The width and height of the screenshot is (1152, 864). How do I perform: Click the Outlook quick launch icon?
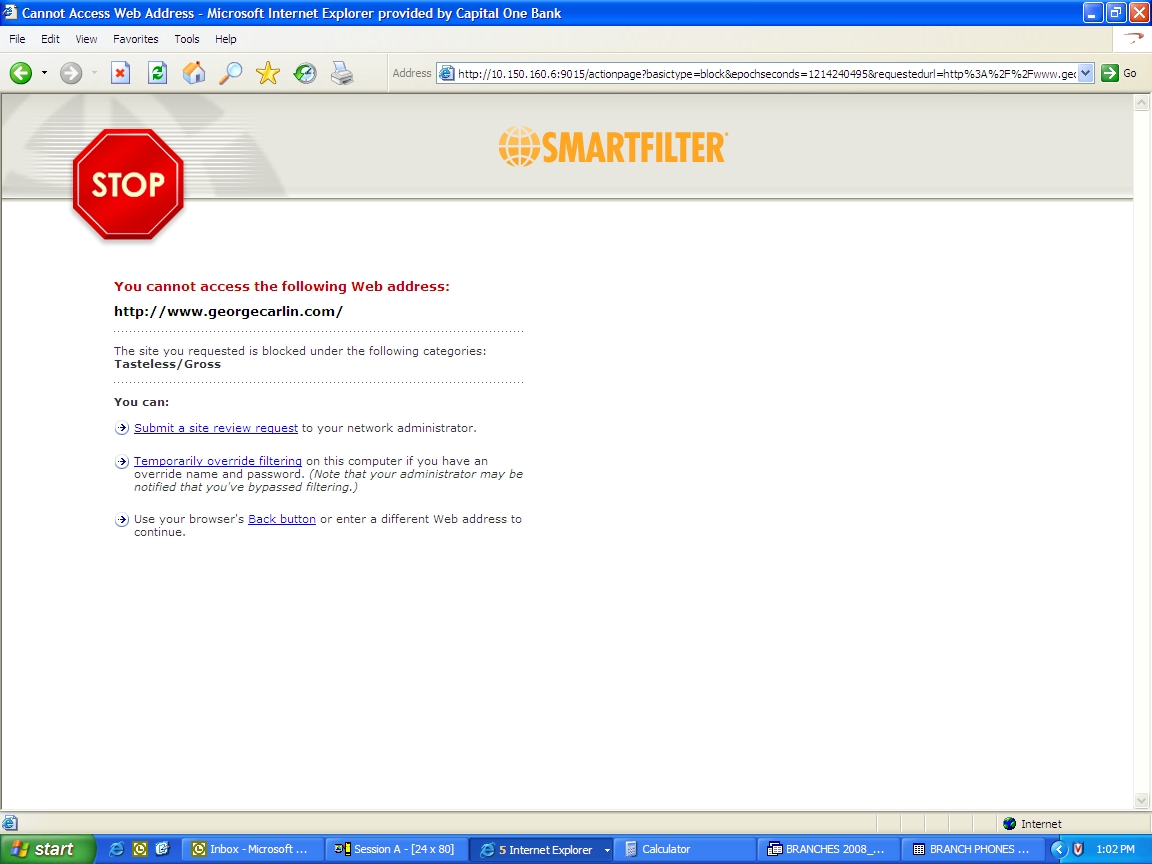[x=140, y=849]
